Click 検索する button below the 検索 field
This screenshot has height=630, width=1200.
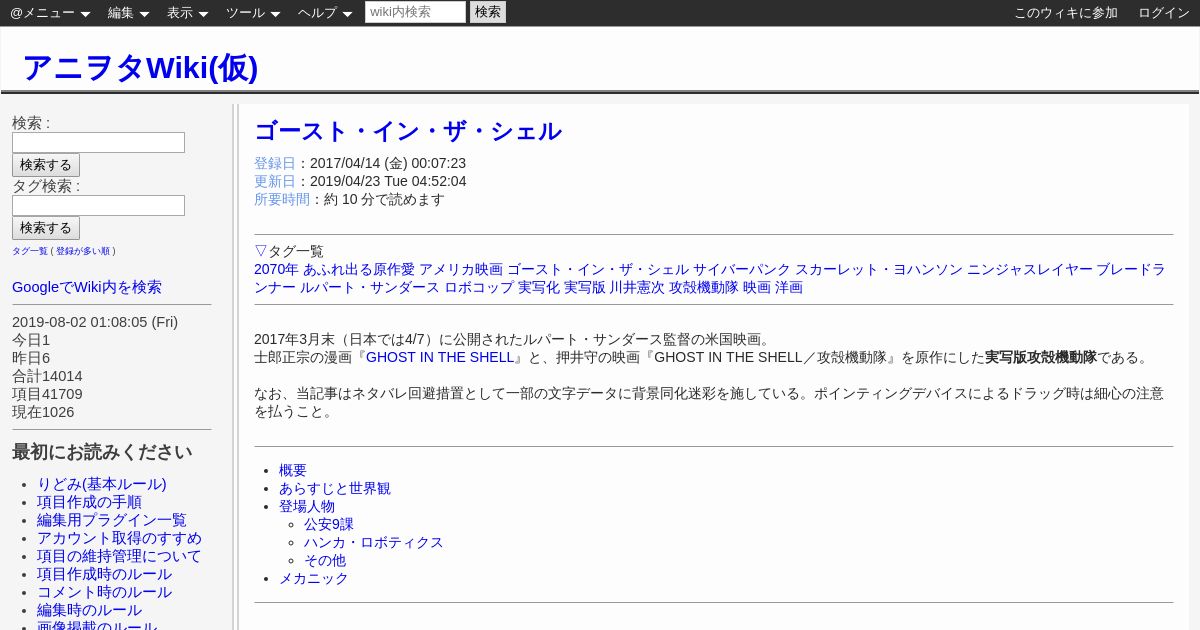[46, 165]
